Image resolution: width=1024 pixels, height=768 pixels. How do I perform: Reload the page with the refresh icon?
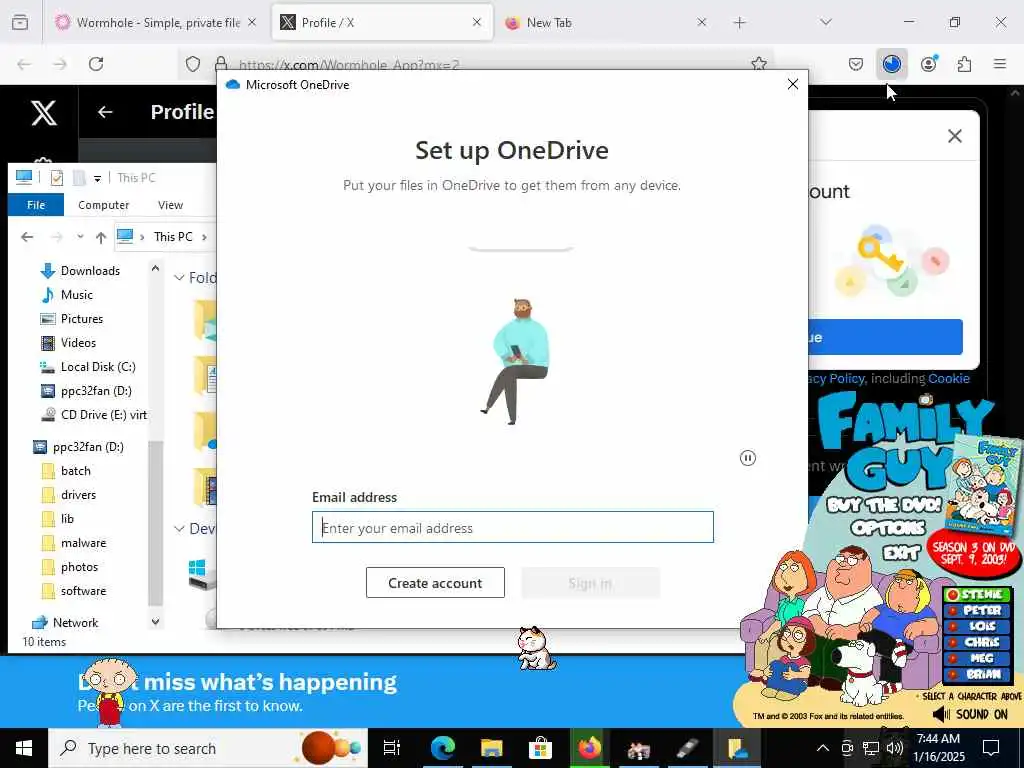tap(96, 64)
